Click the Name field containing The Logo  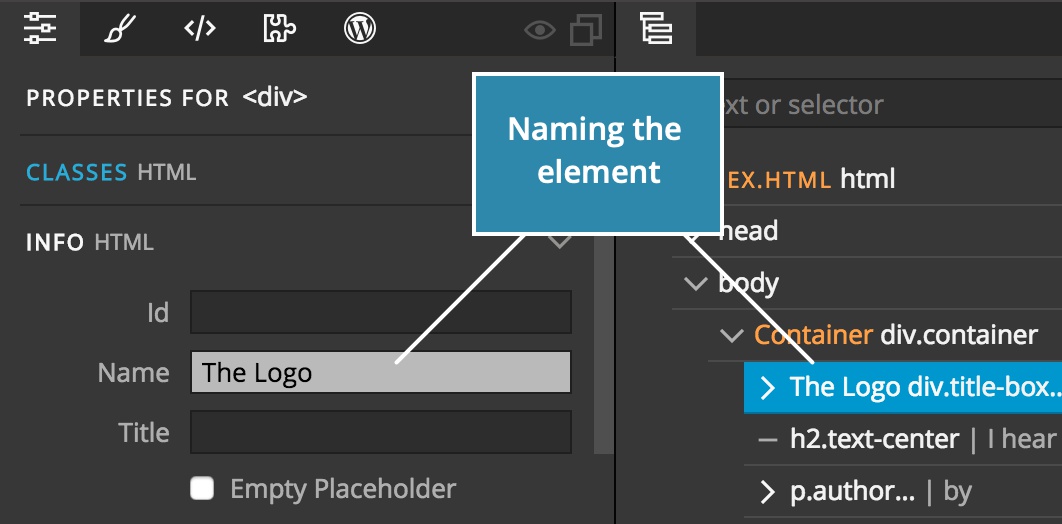[x=381, y=372]
